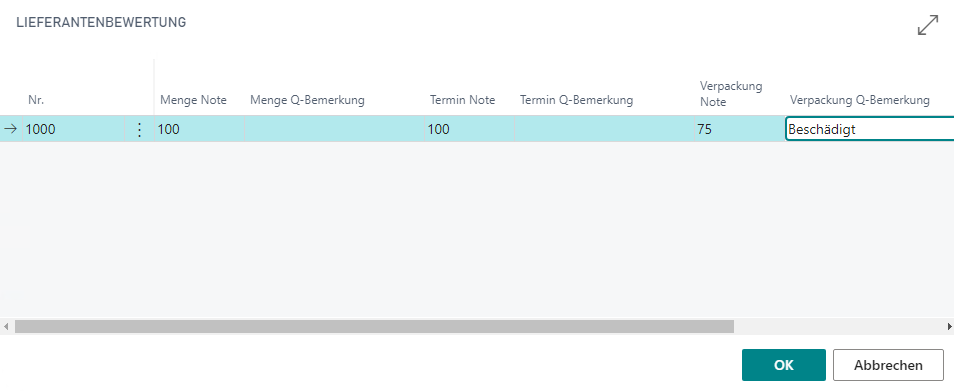The height and width of the screenshot is (392, 954).
Task: Cancel with the Abbrechen button
Action: [x=888, y=365]
